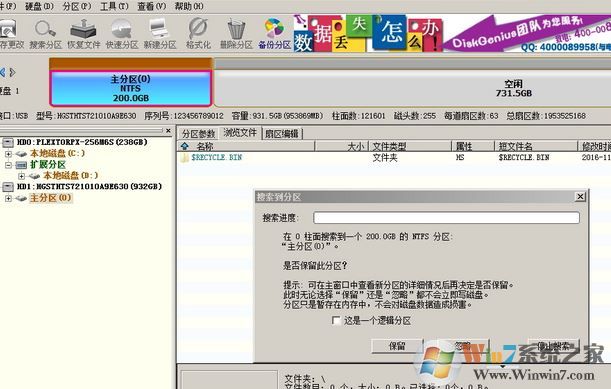The width and height of the screenshot is (611, 389).
Task: Click the Ignore (忽略) button in dialog
Action: point(463,346)
